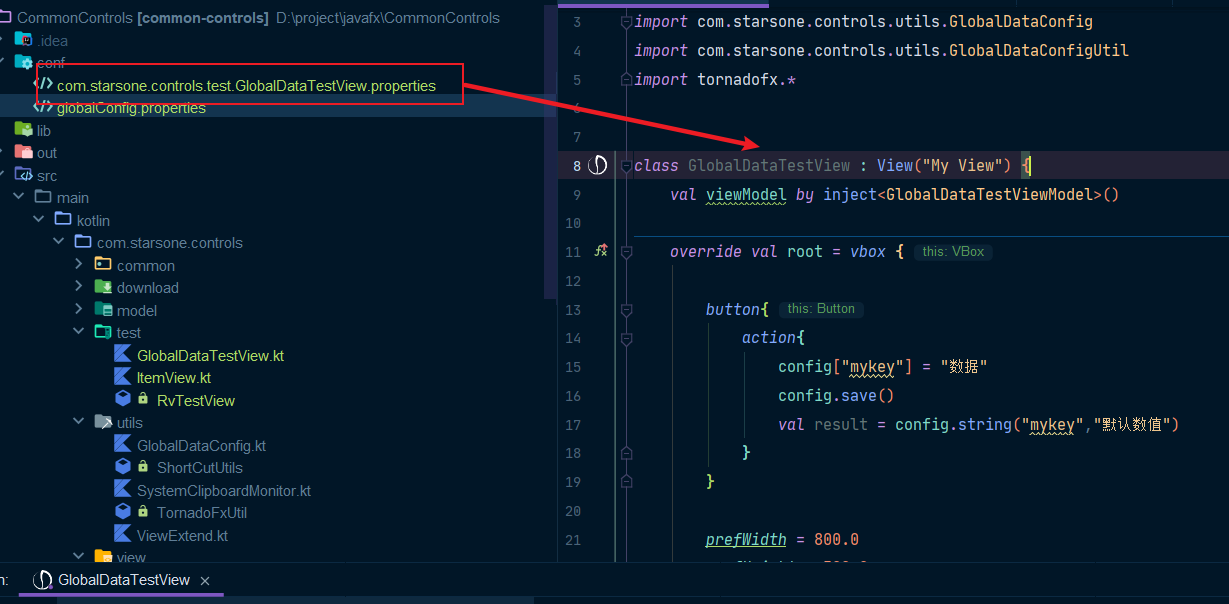Expand the common package node
This screenshot has height=604, width=1229.
79,265
